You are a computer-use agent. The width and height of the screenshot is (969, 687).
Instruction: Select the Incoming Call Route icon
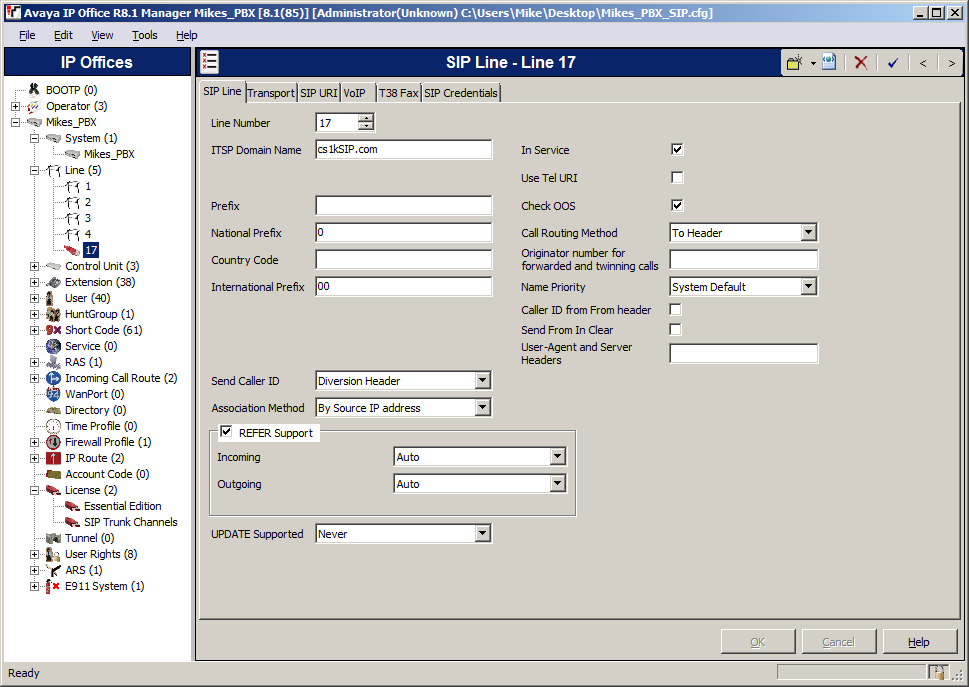pyautogui.click(x=54, y=378)
